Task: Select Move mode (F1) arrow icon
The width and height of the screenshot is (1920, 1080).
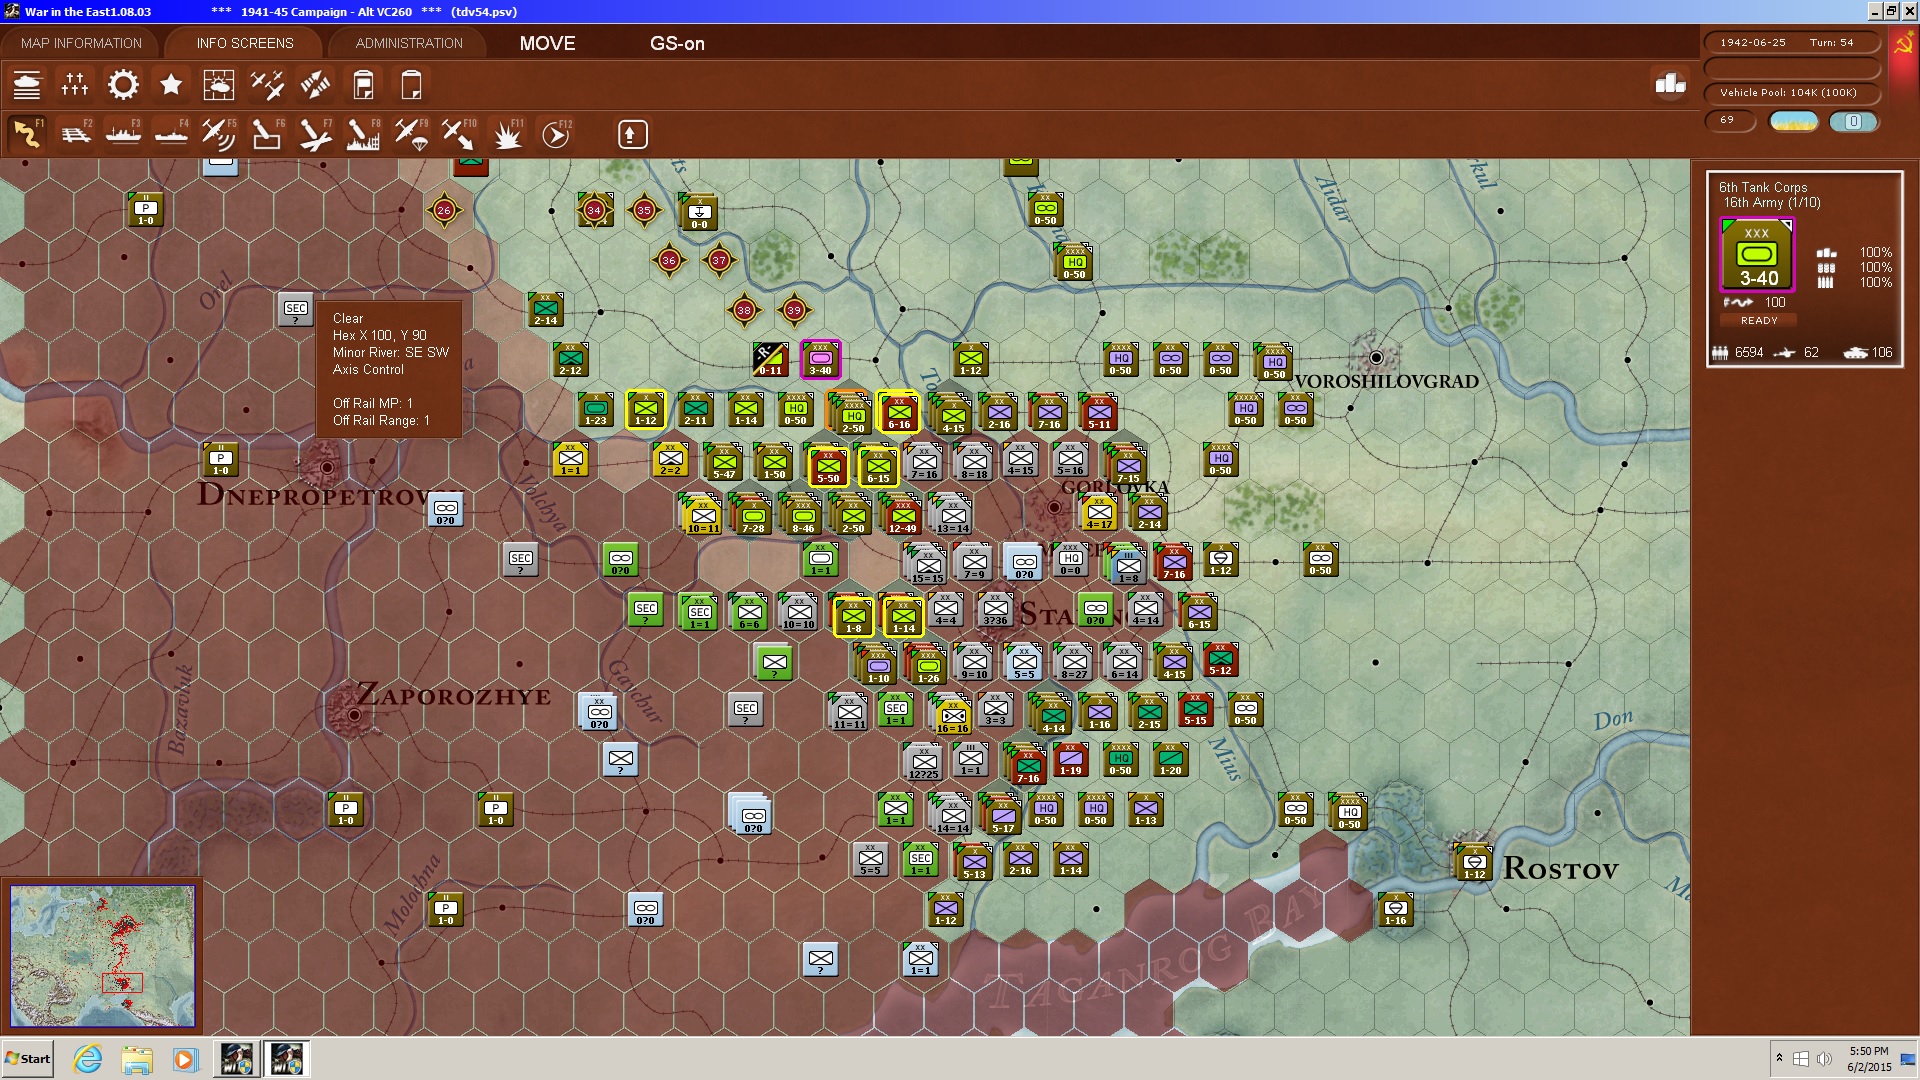Action: (x=27, y=134)
